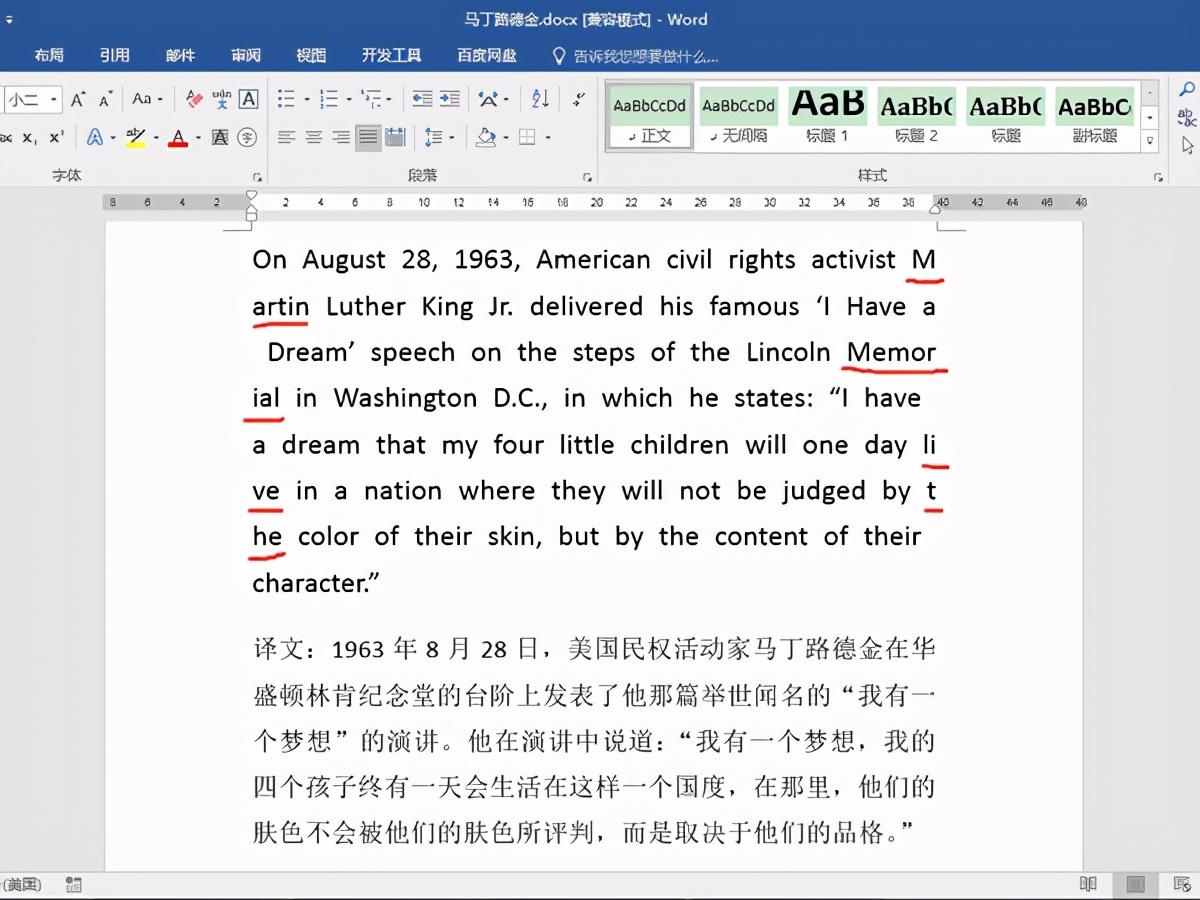This screenshot has height=900, width=1200.
Task: Open the 邮件 ribbon tab
Action: coord(180,55)
